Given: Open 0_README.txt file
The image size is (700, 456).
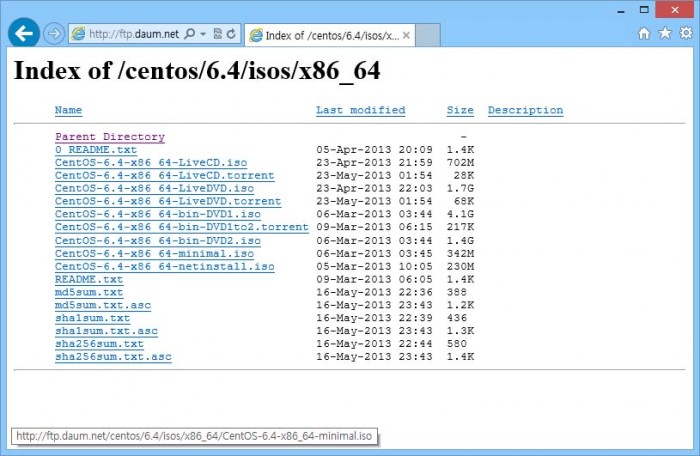Looking at the screenshot, I should (x=96, y=150).
